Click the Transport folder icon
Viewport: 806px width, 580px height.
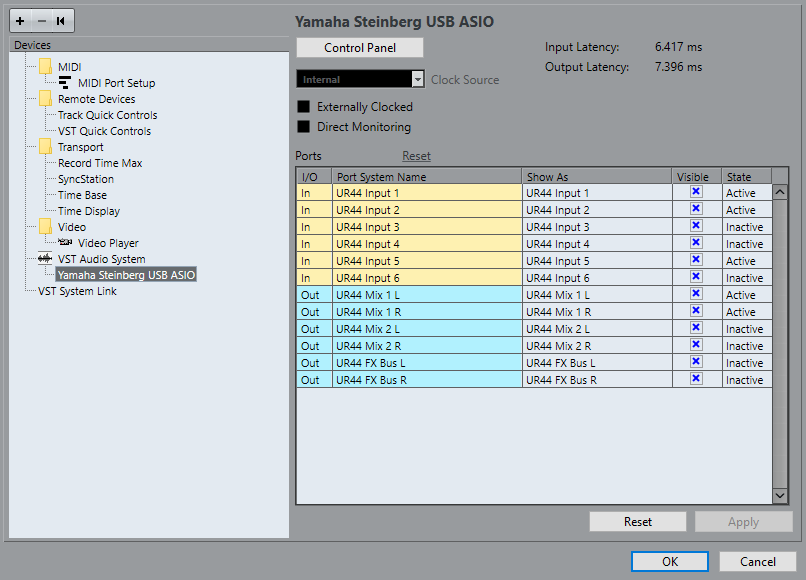pos(46,147)
